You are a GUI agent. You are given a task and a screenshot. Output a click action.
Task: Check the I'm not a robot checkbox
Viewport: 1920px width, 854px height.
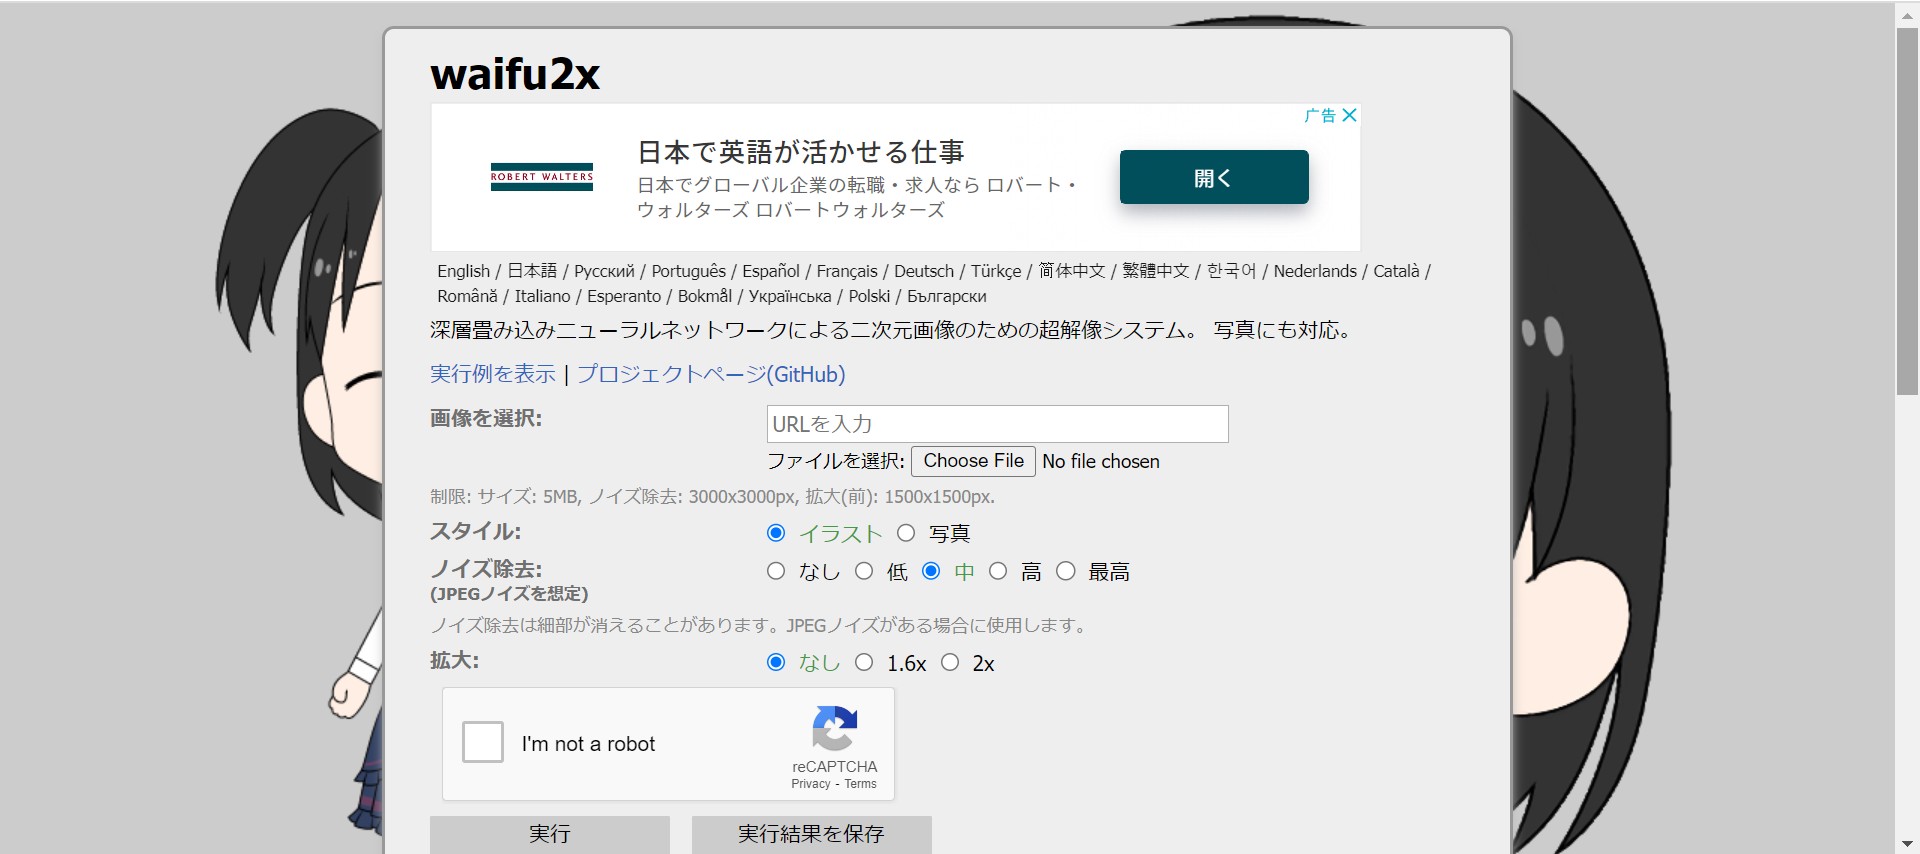pyautogui.click(x=483, y=743)
